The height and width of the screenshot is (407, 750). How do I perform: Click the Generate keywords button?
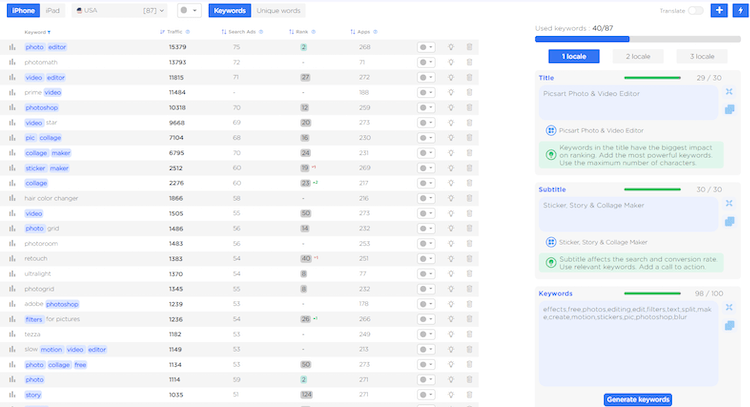coord(638,399)
